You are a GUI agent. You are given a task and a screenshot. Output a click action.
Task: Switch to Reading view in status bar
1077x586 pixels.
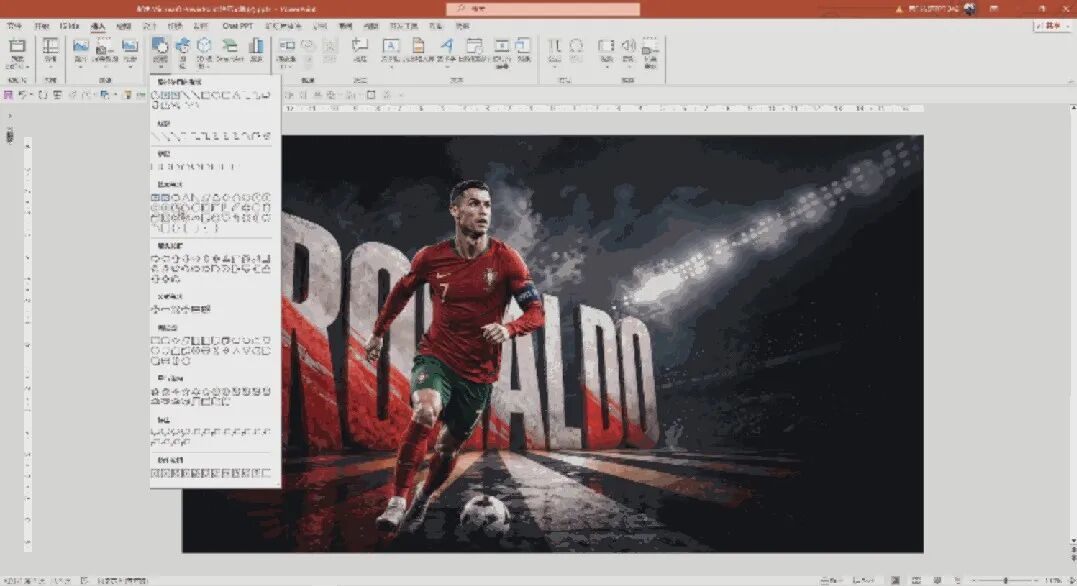pyautogui.click(x=937, y=581)
